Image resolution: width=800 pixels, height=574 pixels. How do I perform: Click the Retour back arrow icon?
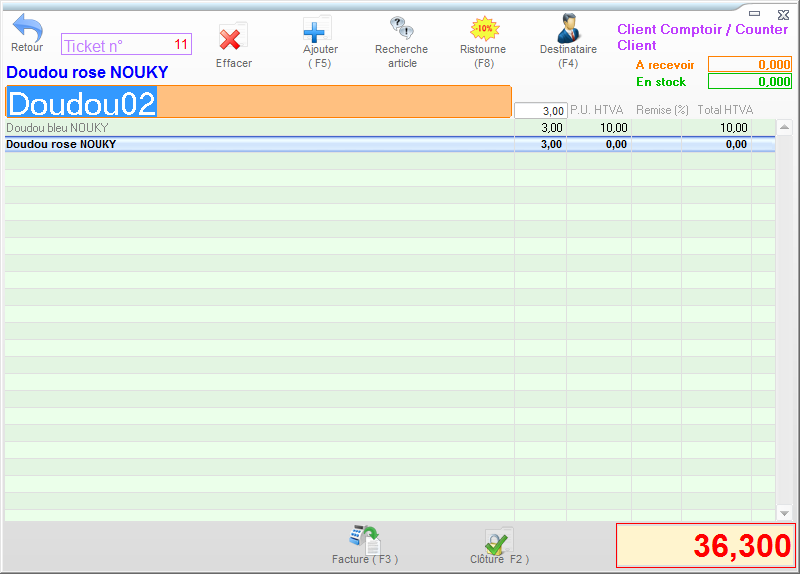pyautogui.click(x=27, y=28)
